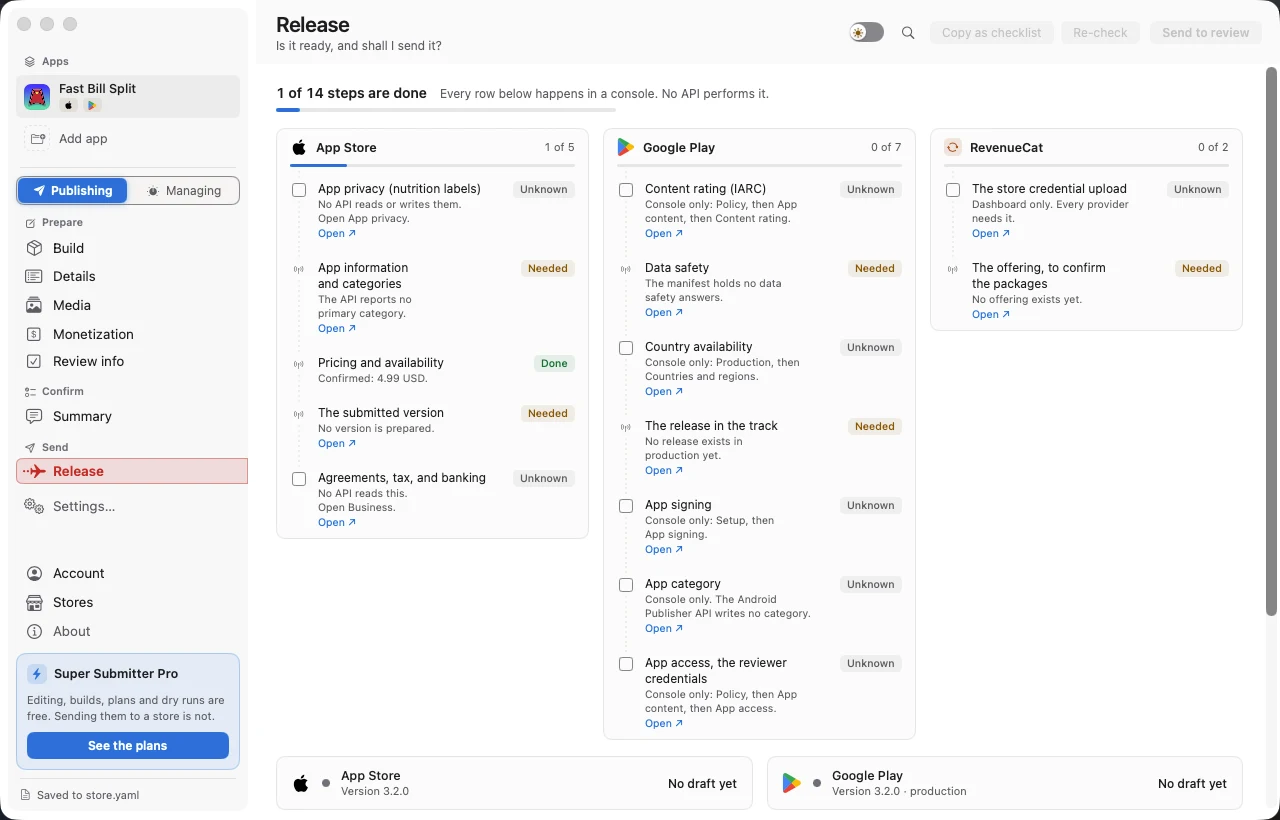The height and width of the screenshot is (820, 1280).
Task: Click the vertical scrollbar of Release page
Action: (1272, 340)
